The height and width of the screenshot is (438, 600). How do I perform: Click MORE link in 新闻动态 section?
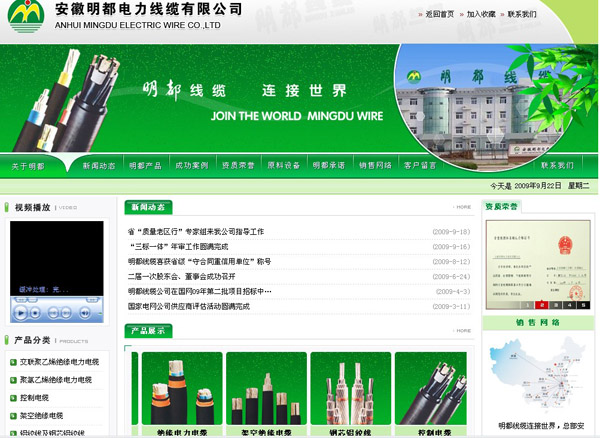[x=462, y=207]
